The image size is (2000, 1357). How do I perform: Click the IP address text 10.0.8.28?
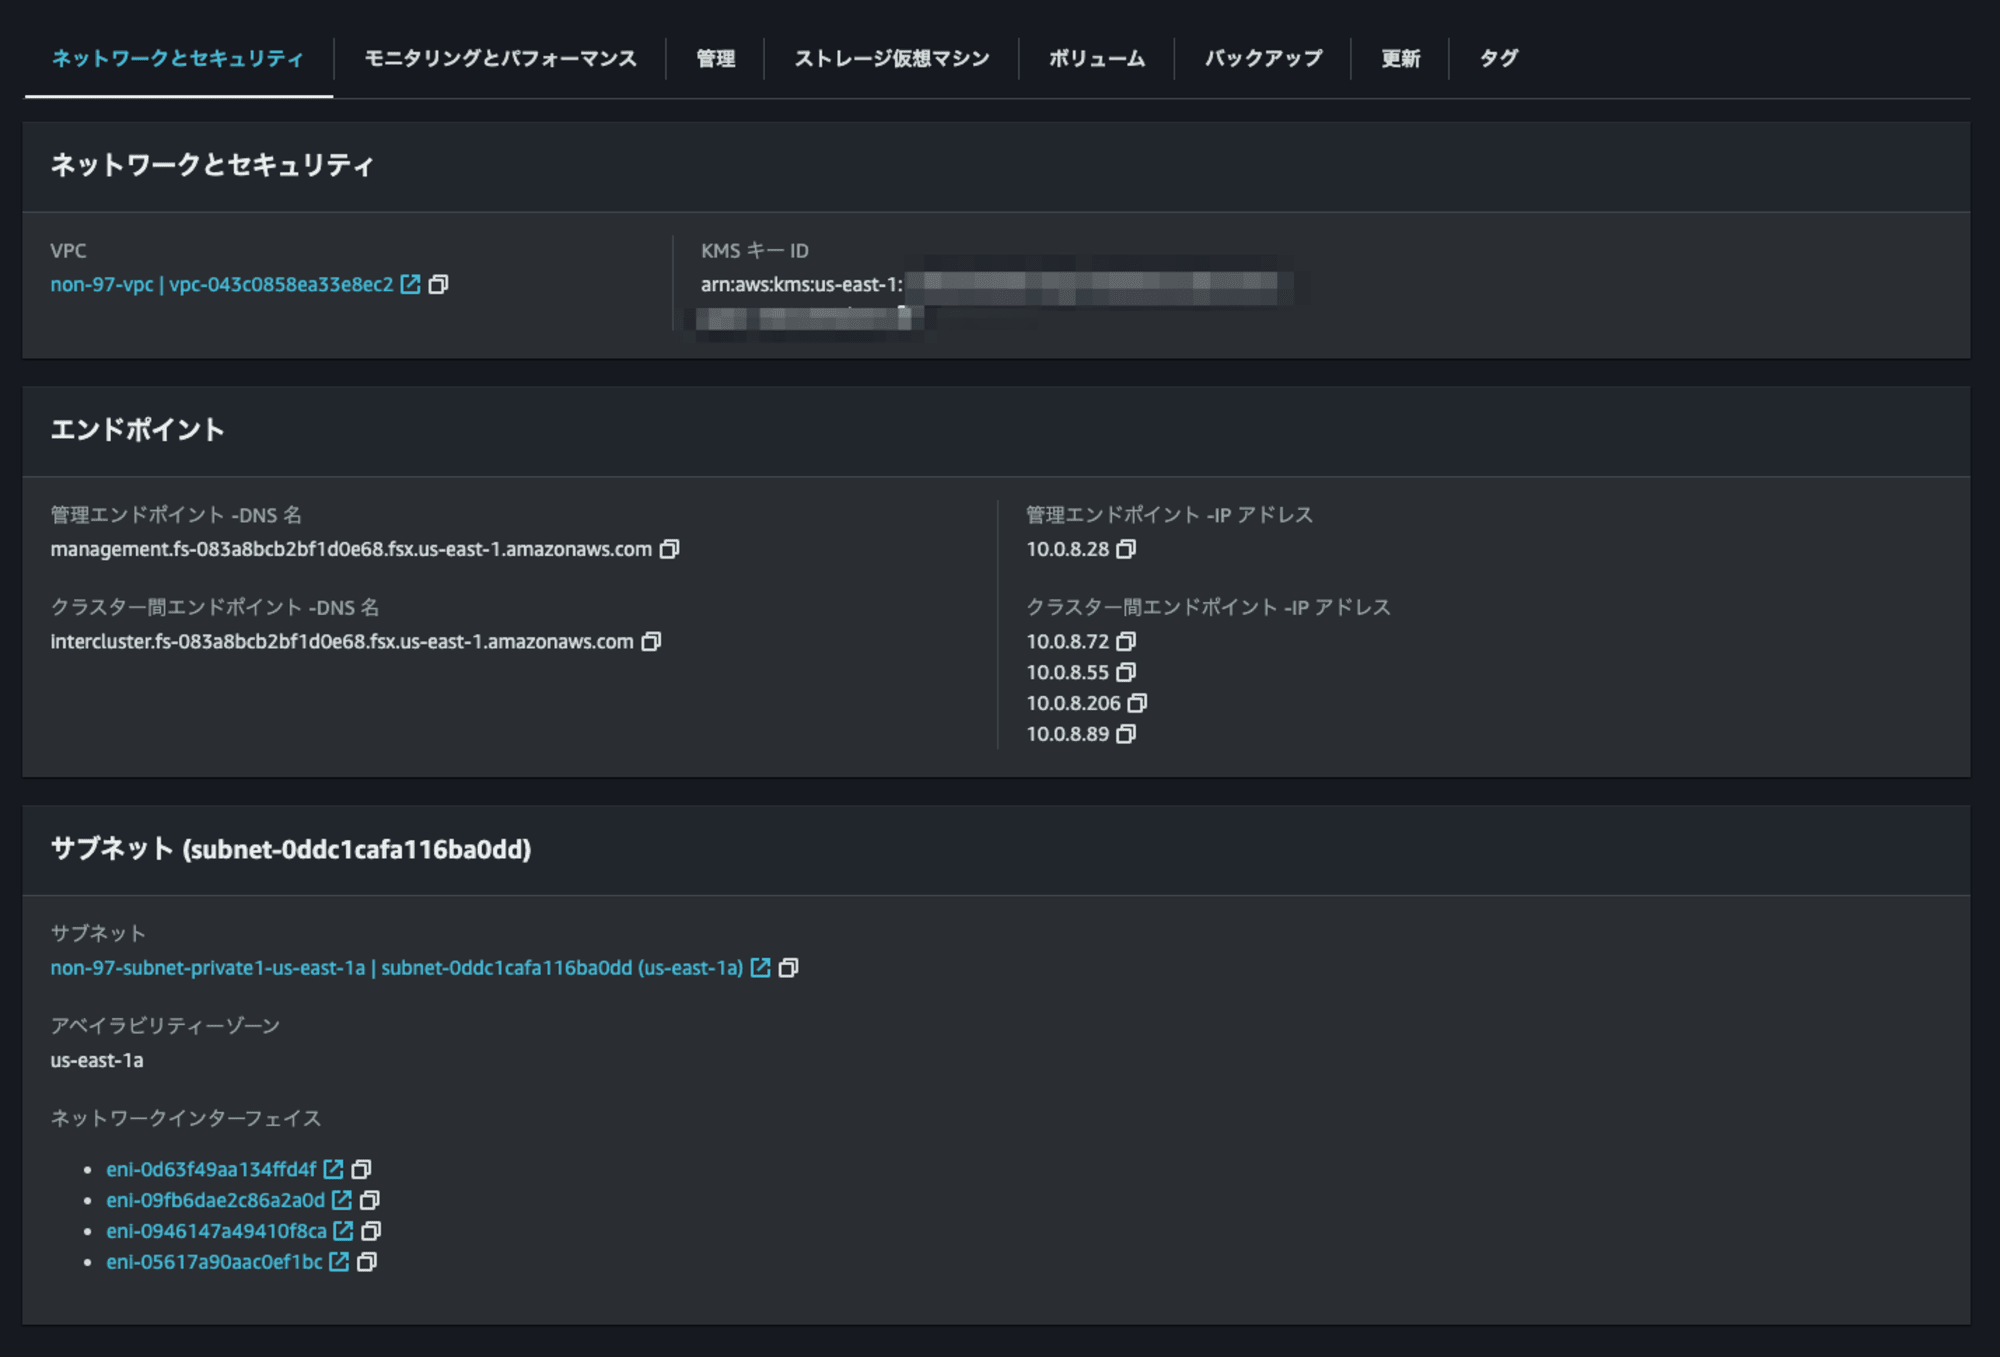[x=1067, y=549]
